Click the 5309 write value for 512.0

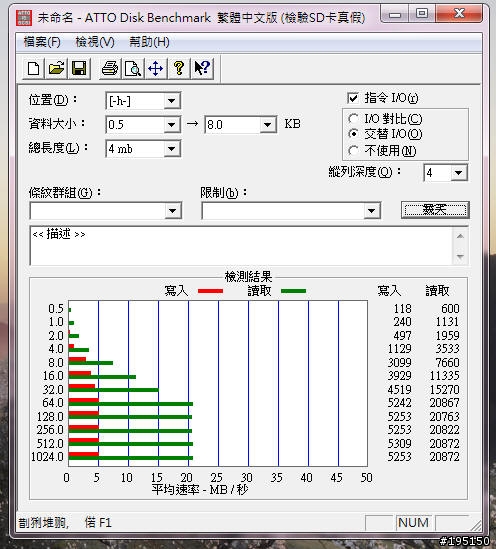tap(399, 444)
